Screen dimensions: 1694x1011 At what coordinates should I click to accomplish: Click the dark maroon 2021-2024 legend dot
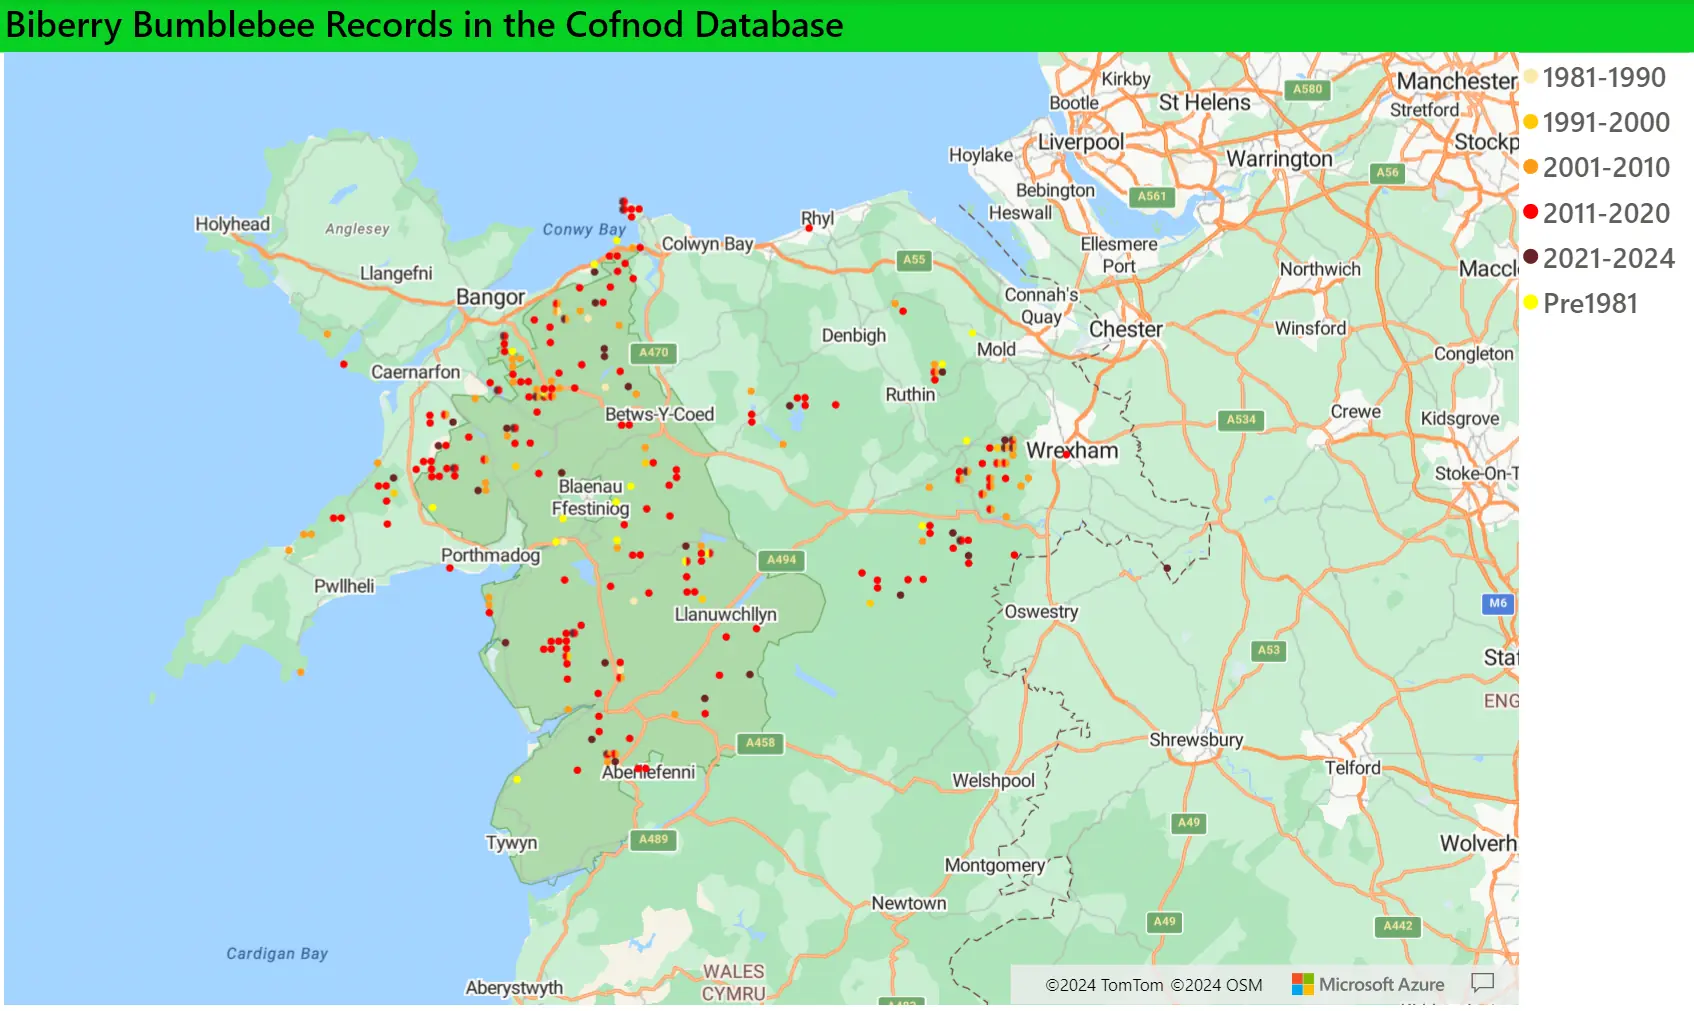point(1530,258)
